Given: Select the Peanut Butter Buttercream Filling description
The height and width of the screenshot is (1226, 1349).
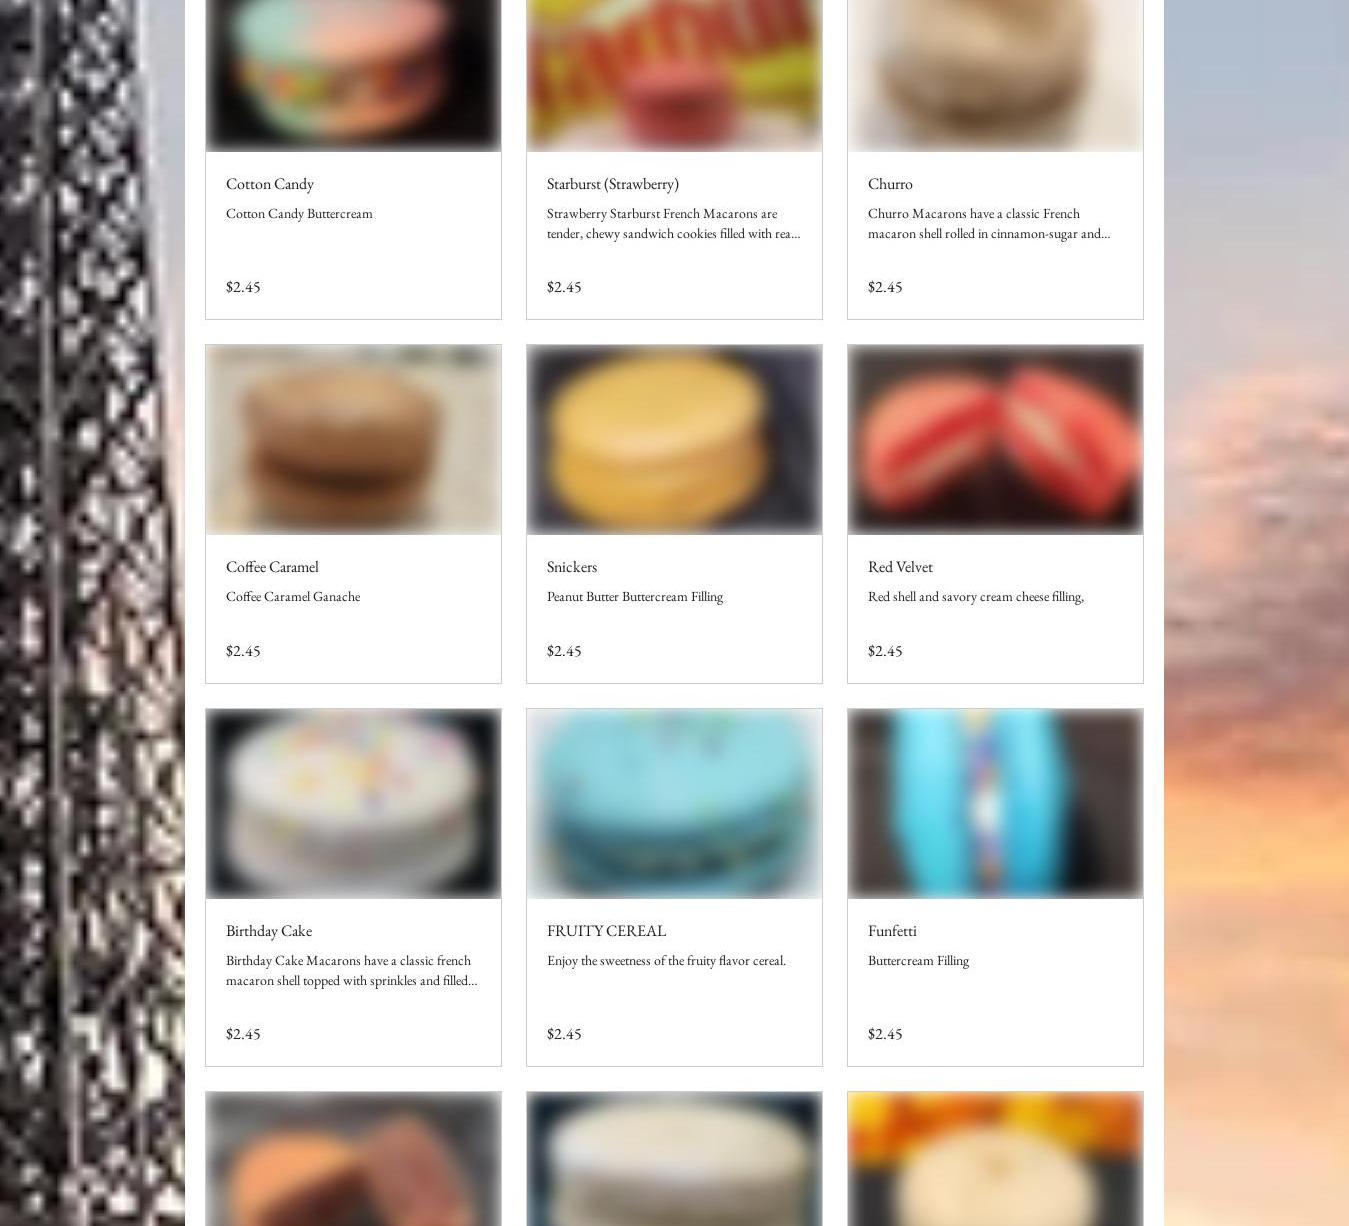Looking at the screenshot, I should pyautogui.click(x=634, y=596).
